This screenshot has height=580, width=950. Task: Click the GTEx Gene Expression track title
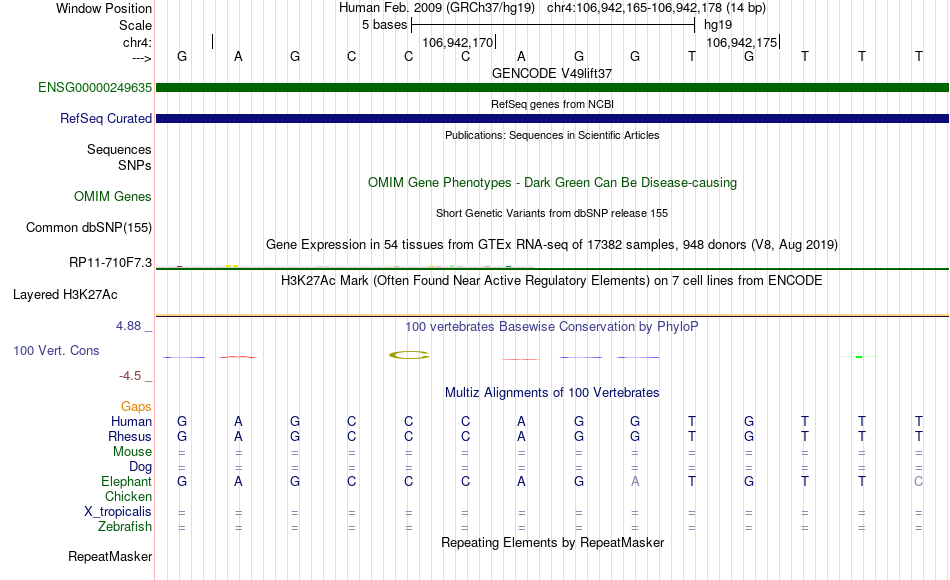pos(552,245)
